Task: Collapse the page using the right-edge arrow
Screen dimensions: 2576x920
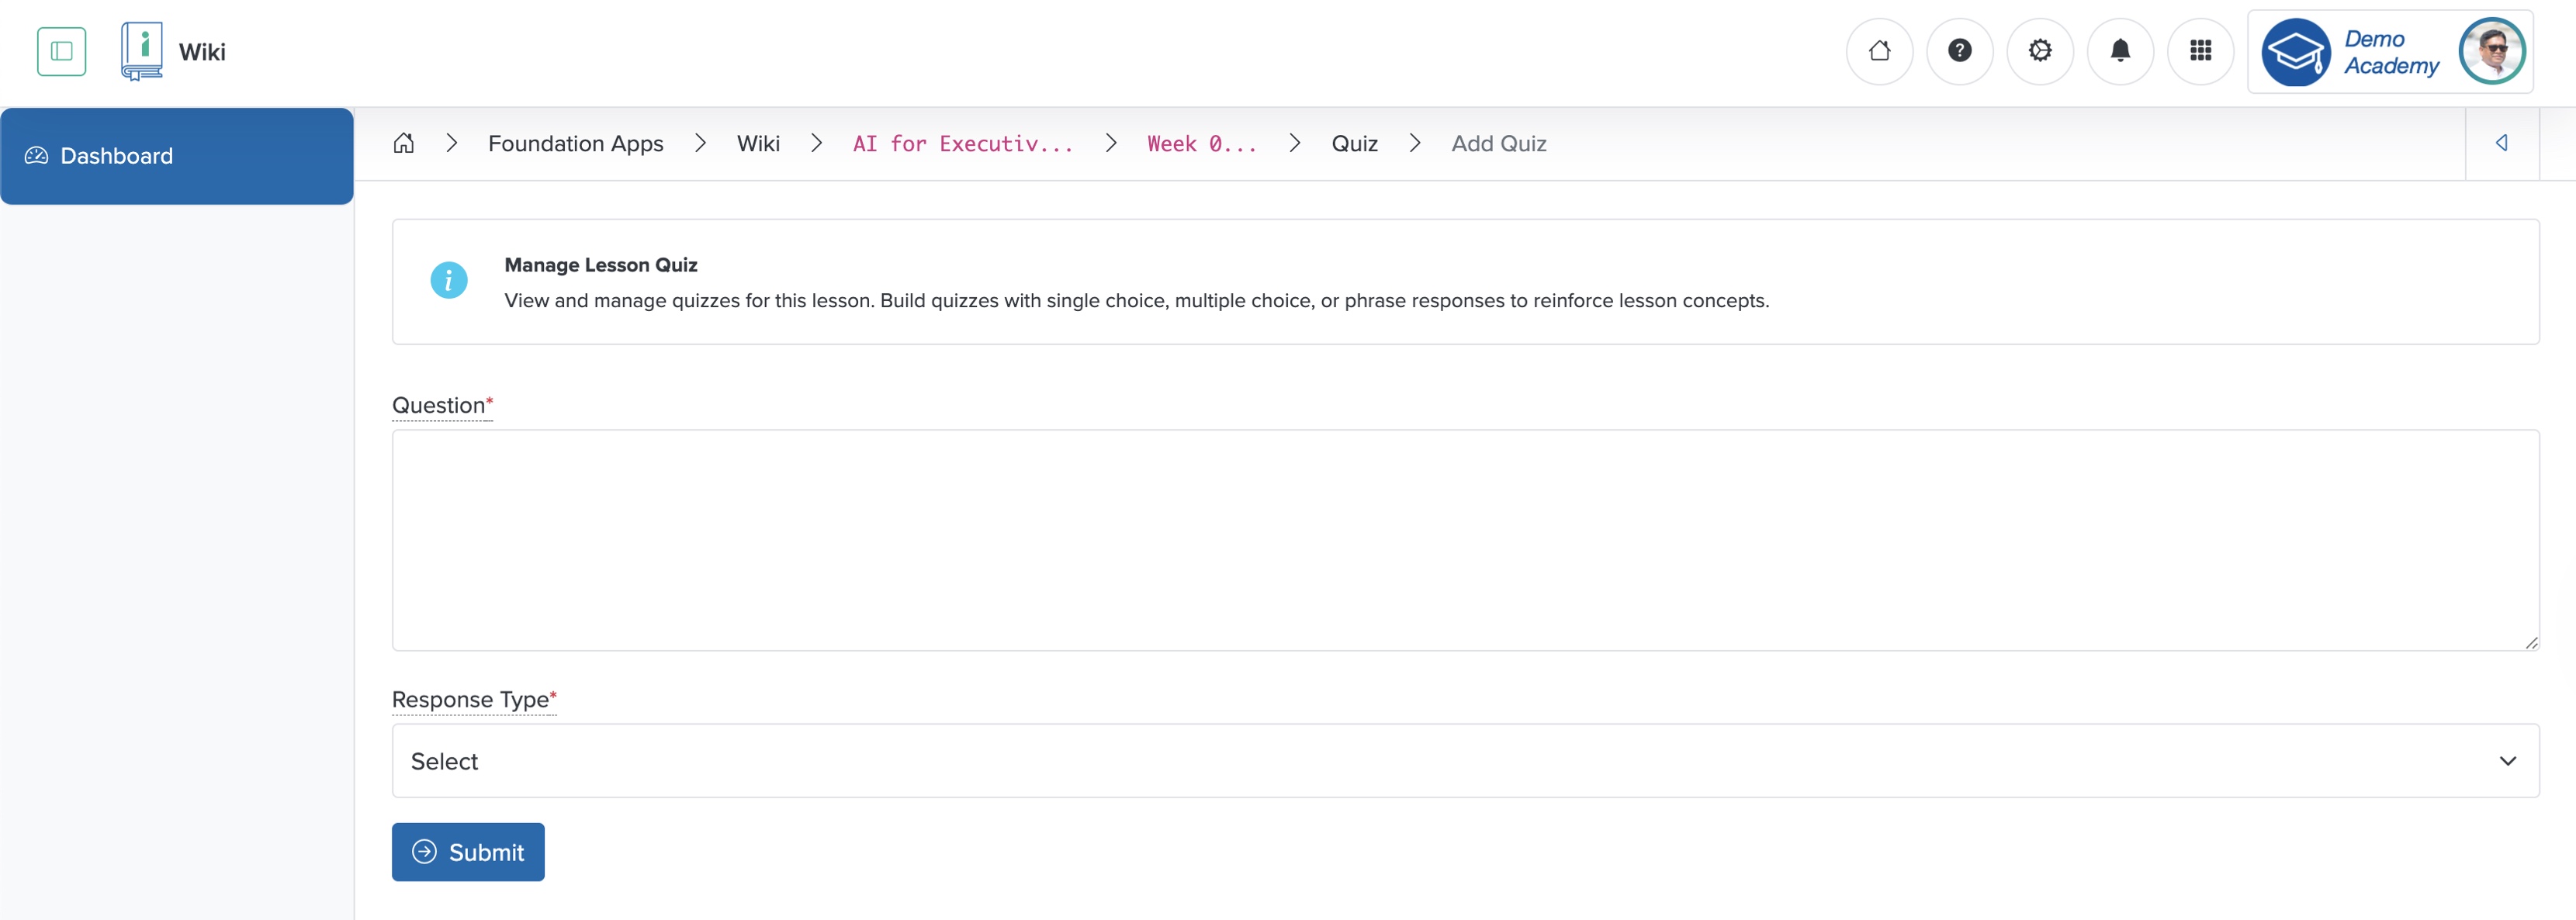Action: (x=2503, y=143)
